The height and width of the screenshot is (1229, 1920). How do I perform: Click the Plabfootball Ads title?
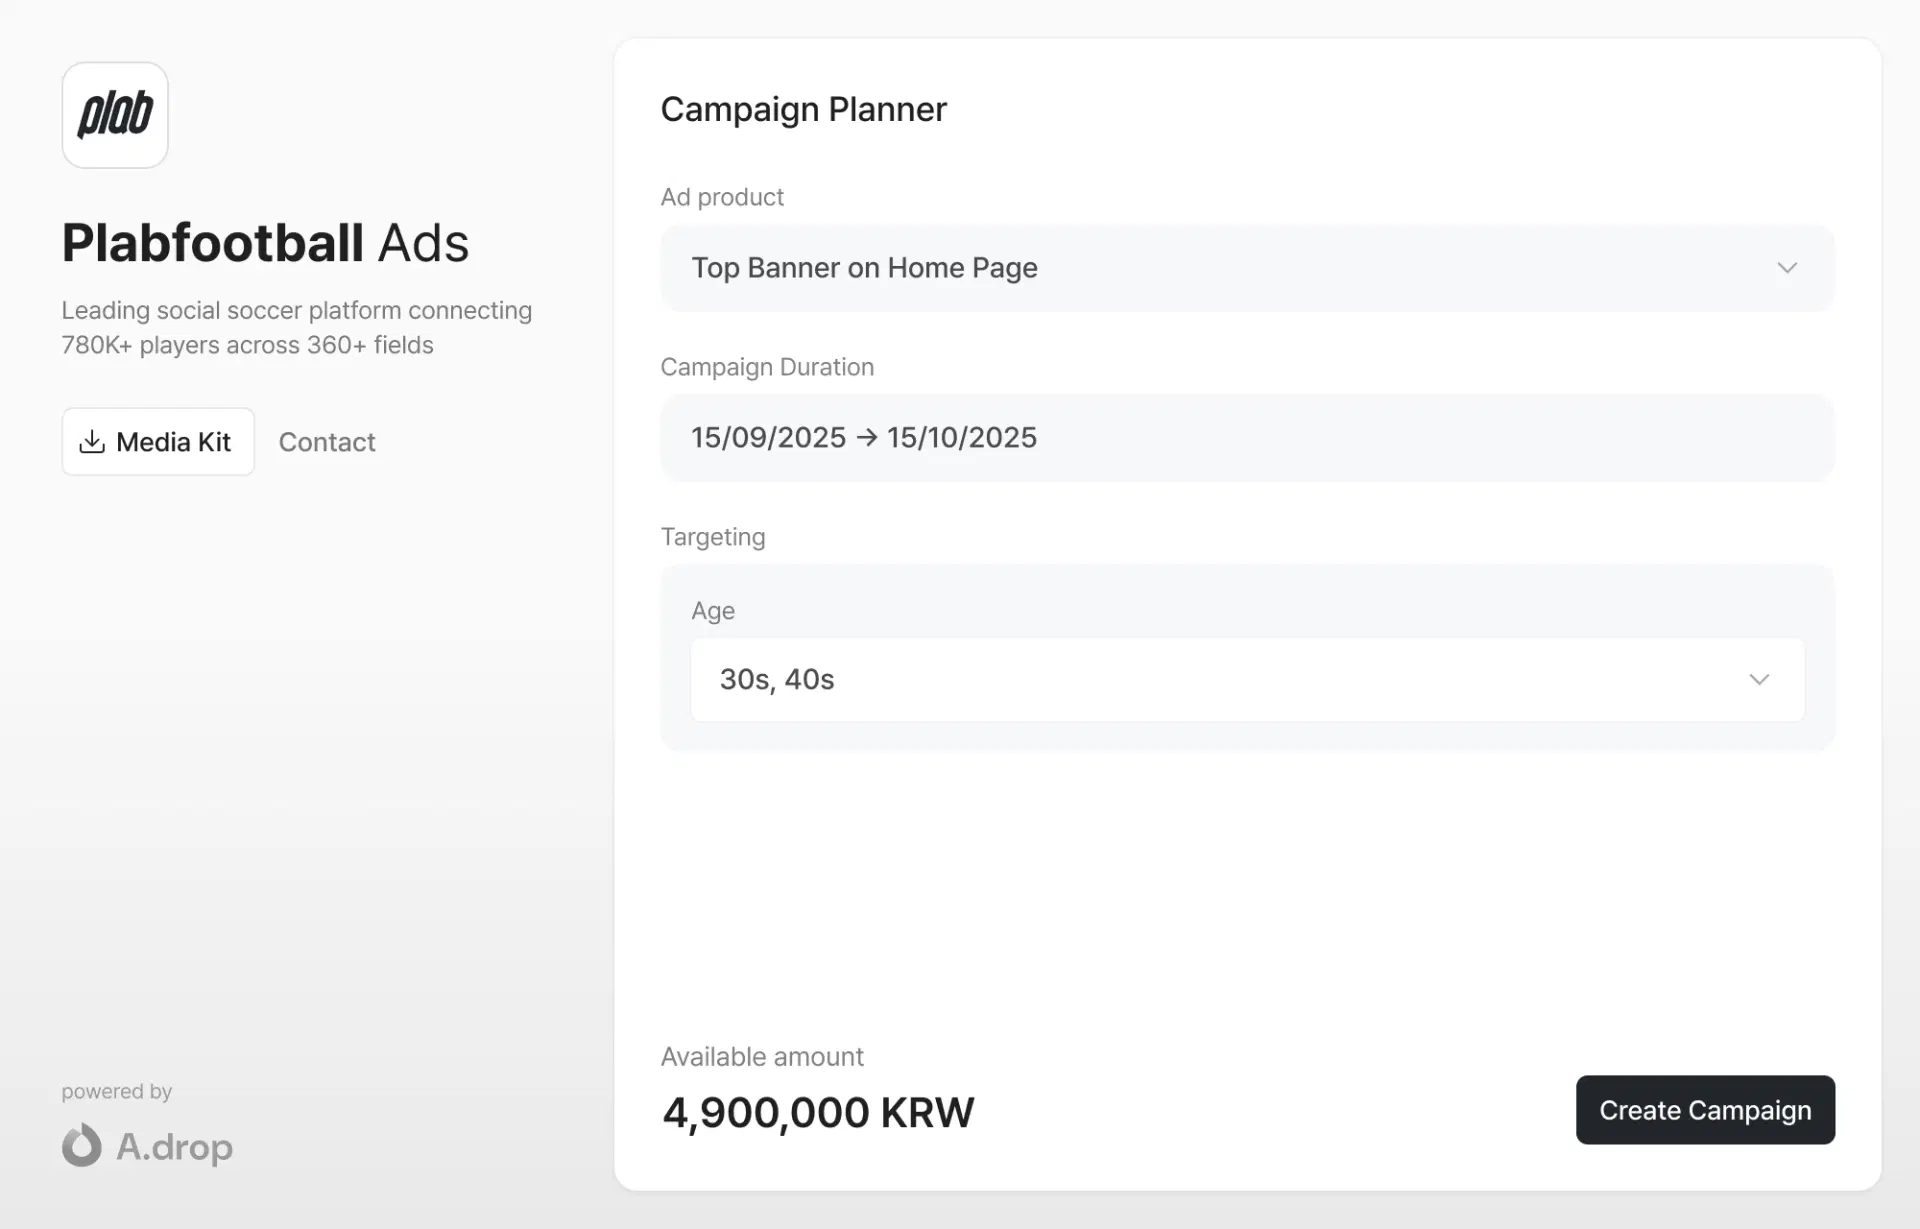265,243
